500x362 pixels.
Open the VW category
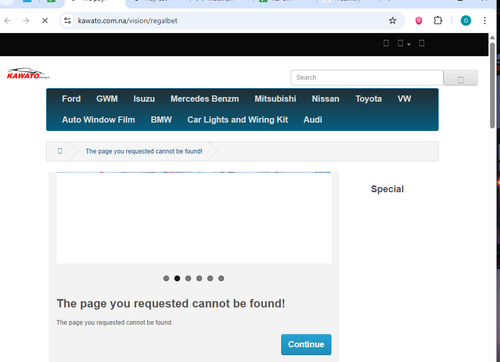pos(404,99)
